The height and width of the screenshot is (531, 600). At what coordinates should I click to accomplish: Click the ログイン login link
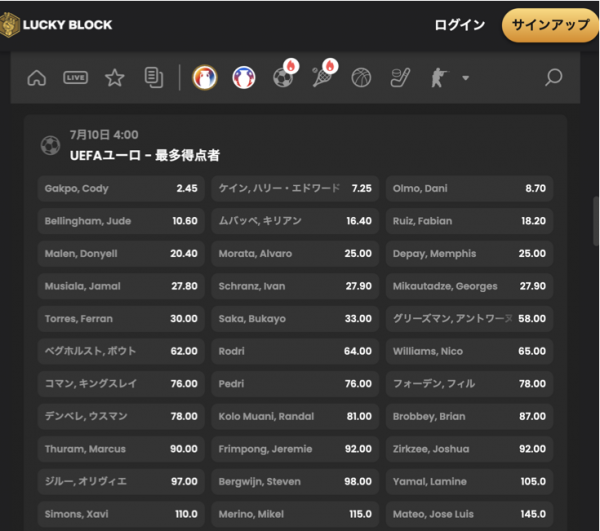[x=460, y=25]
